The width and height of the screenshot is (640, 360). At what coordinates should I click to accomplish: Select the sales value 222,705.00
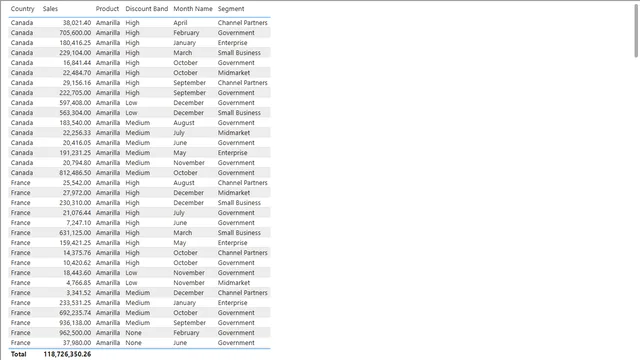(x=75, y=93)
